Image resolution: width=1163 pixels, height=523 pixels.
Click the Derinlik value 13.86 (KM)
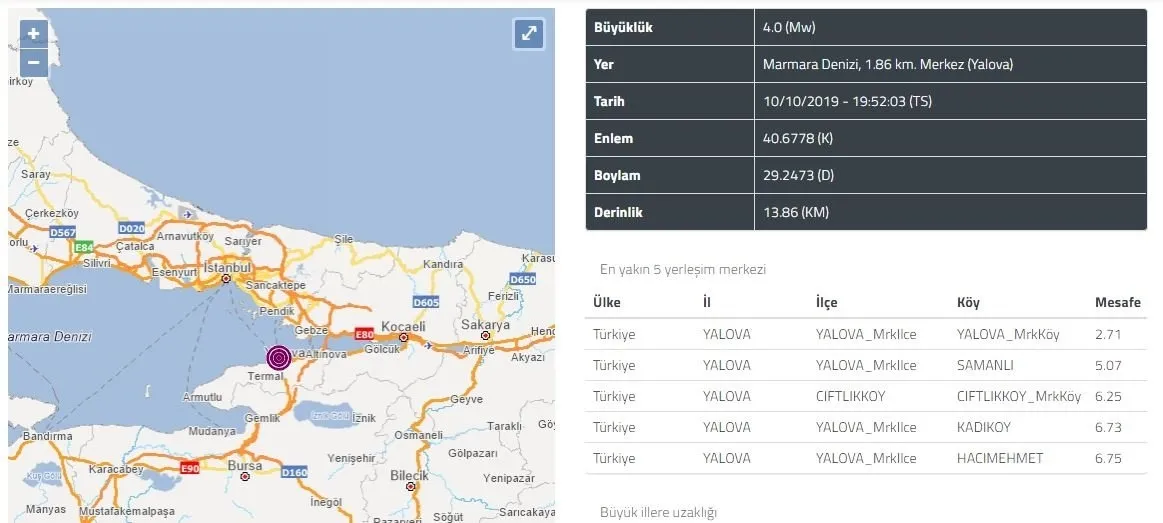point(795,212)
